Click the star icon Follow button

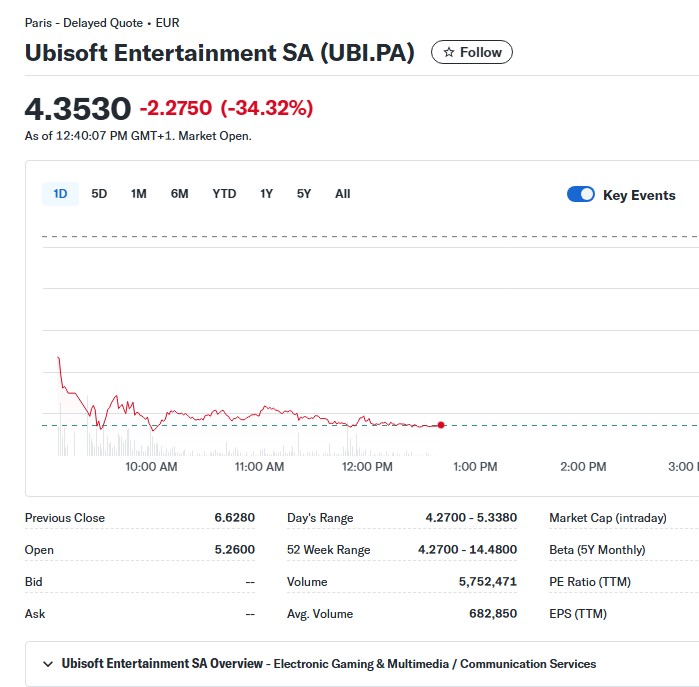tap(471, 52)
